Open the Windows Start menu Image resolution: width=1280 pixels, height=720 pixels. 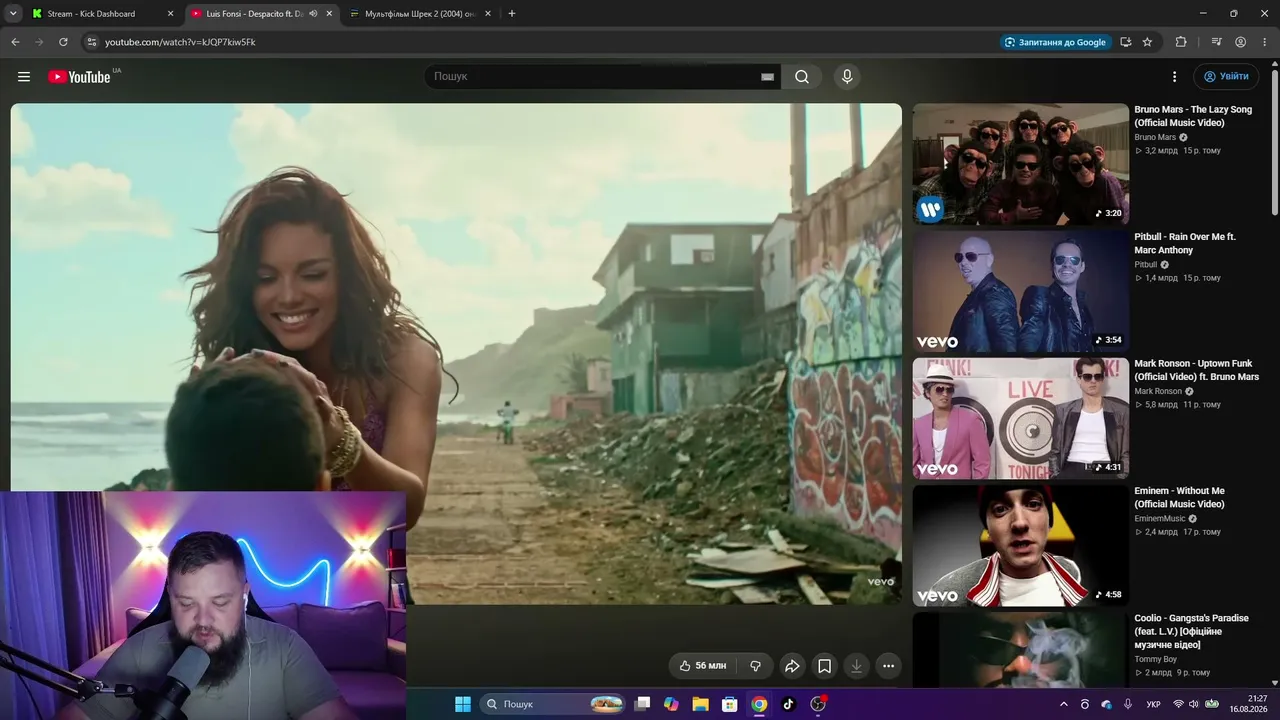point(463,704)
